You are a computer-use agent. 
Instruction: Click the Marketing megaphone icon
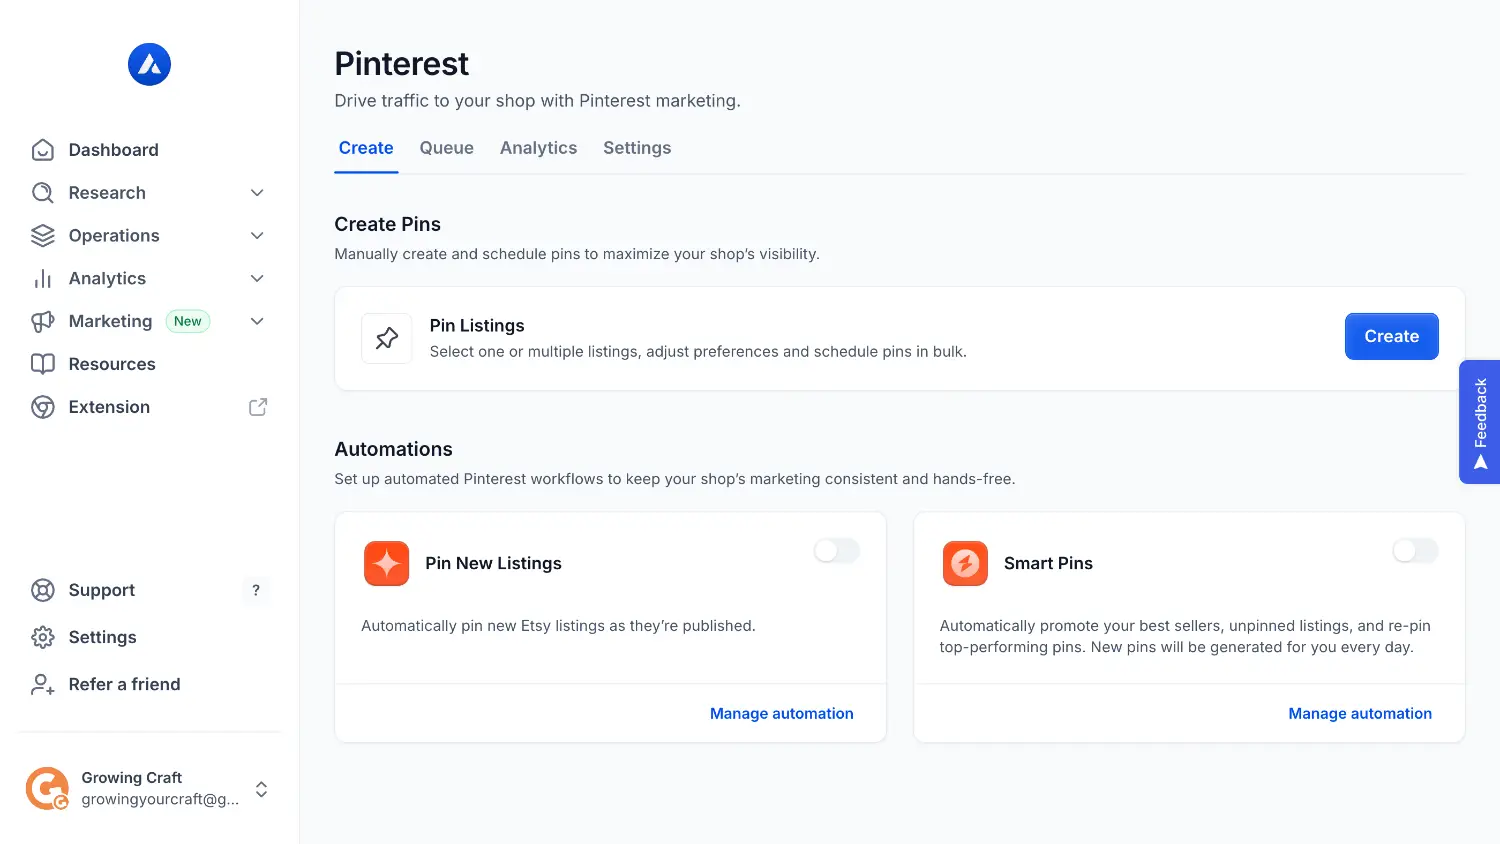[42, 322]
